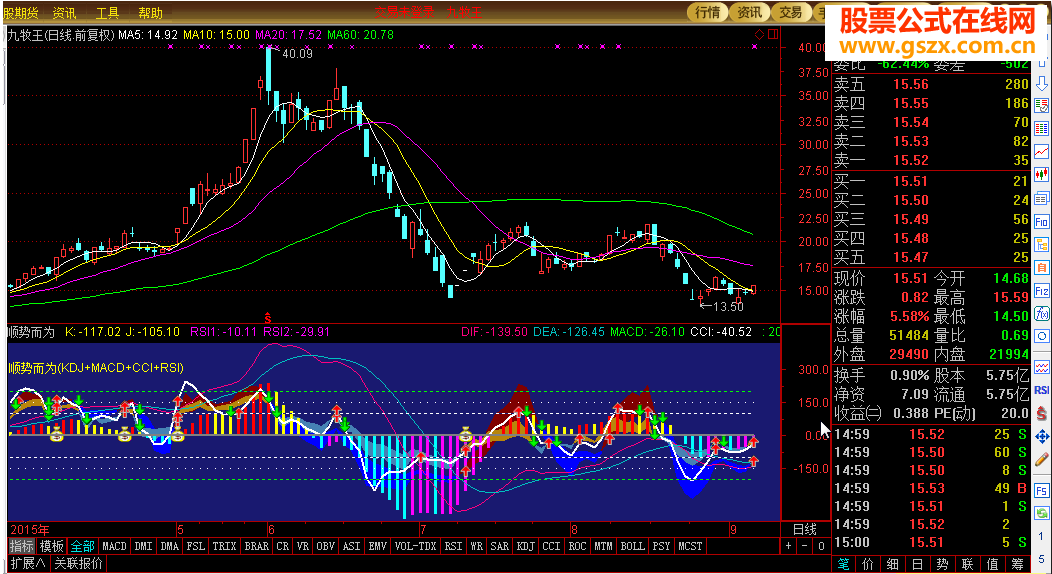1052x574 pixels.
Task: Click the red S marker below price chart
Action: (268, 317)
